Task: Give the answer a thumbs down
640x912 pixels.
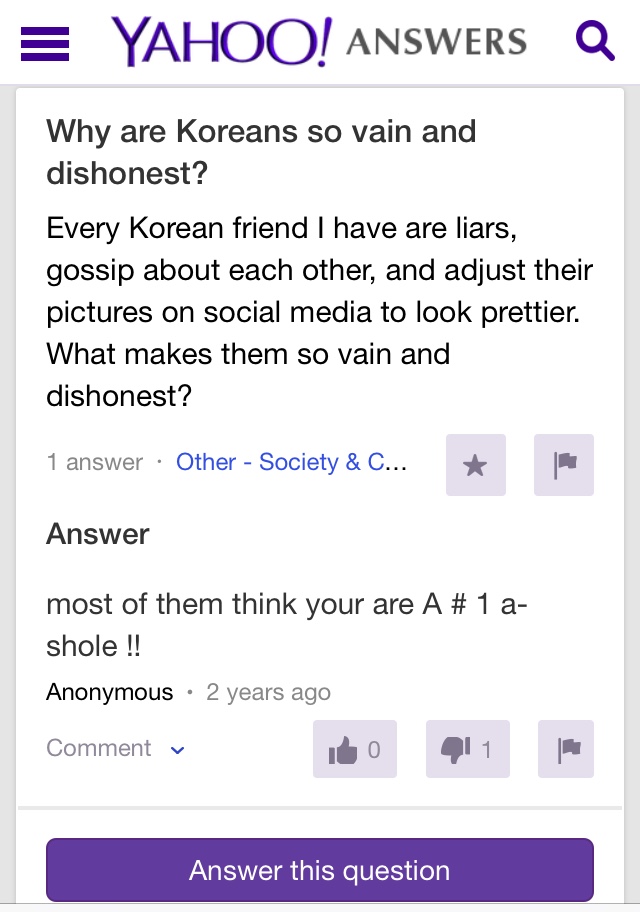Action: coord(467,749)
